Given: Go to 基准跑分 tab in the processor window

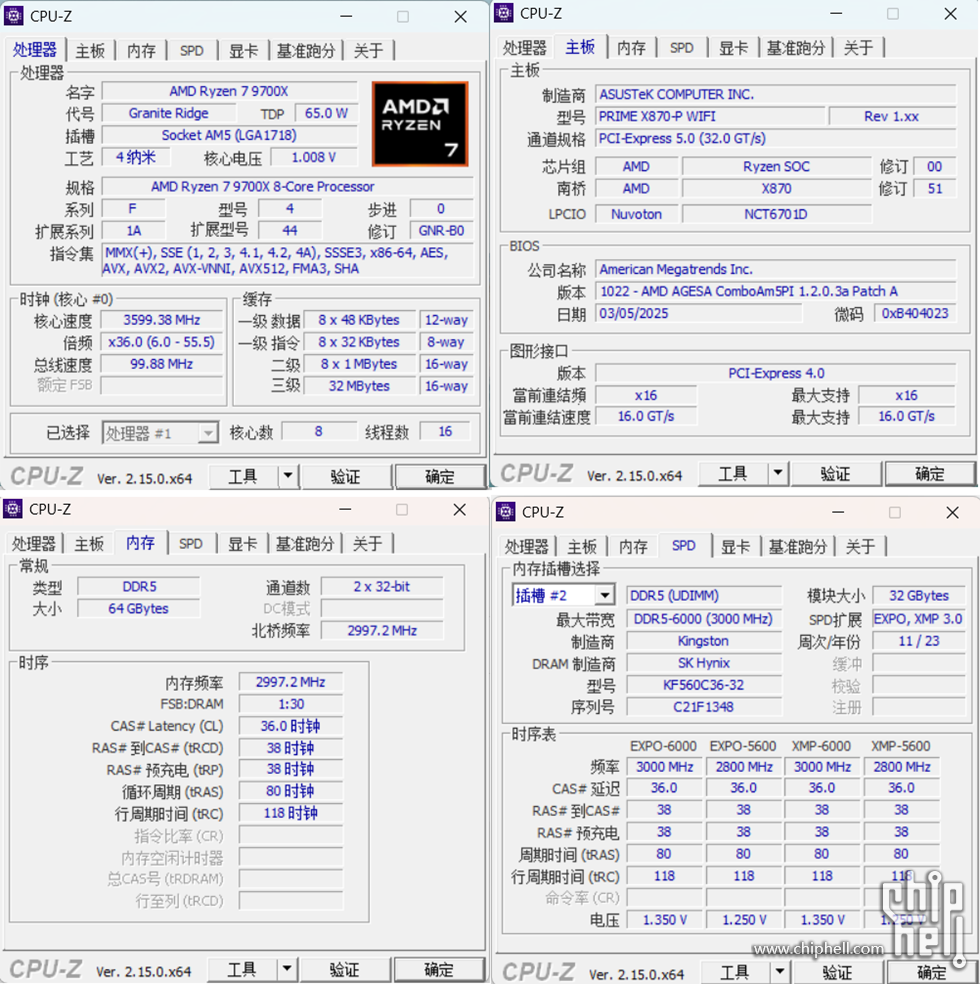Looking at the screenshot, I should 306,51.
